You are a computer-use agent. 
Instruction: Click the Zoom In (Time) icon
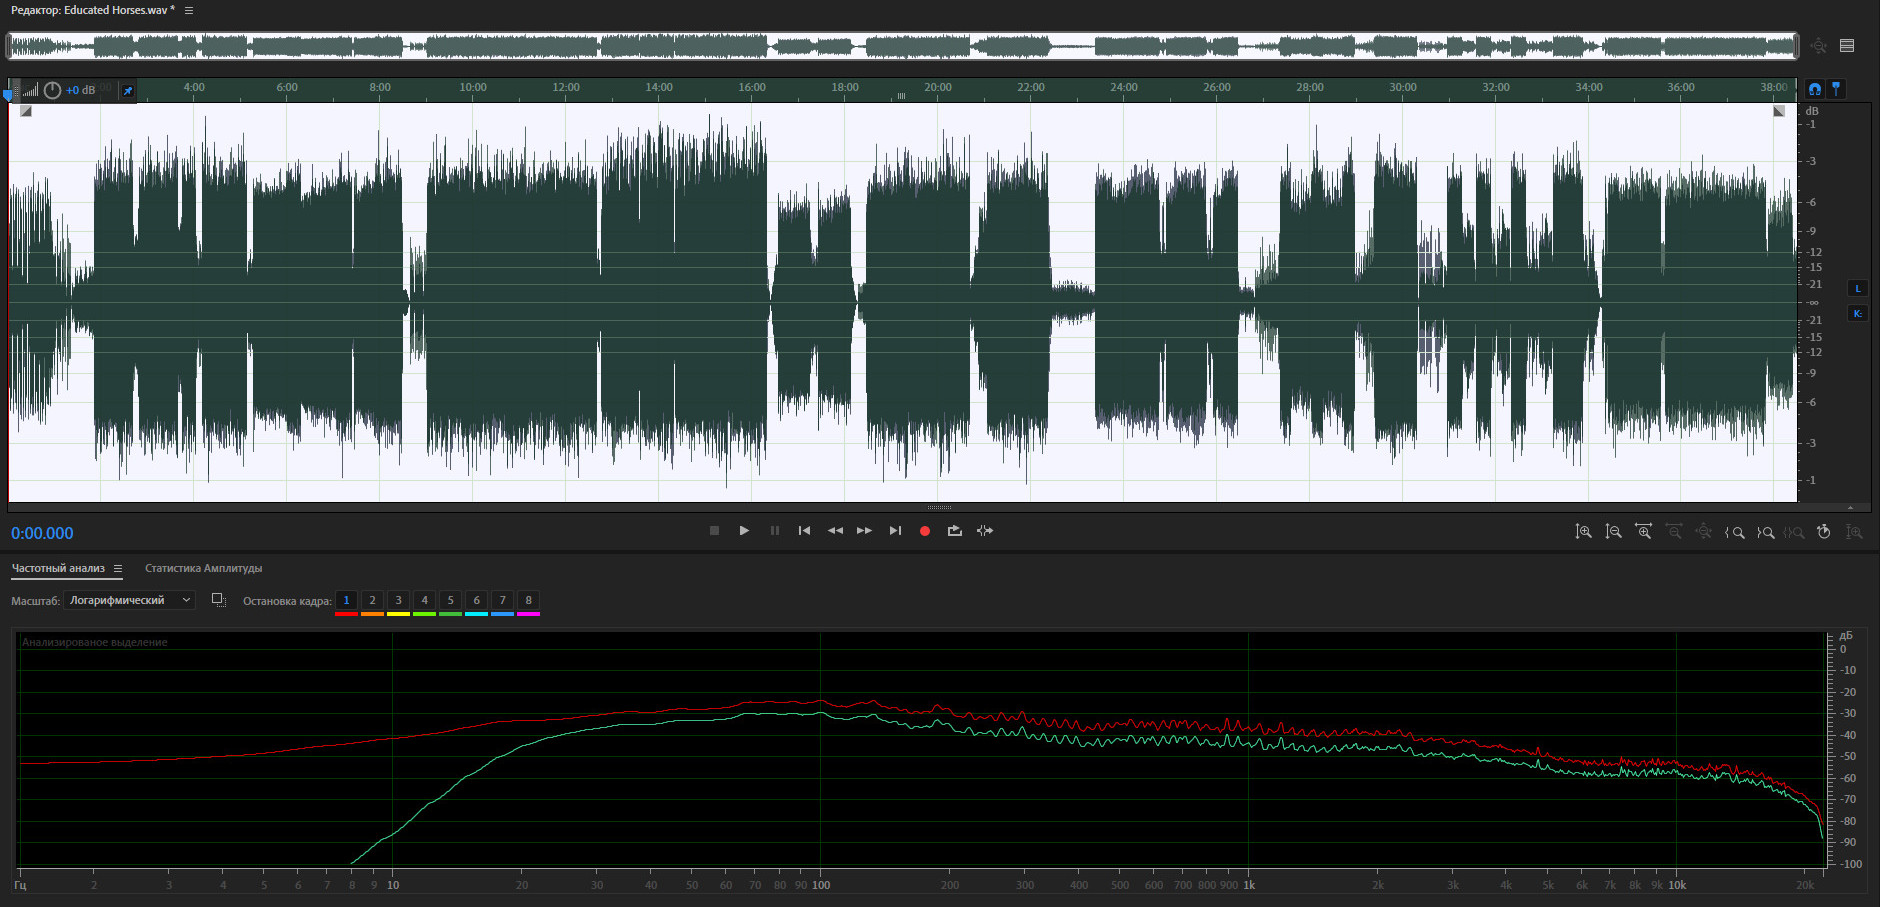point(1643,532)
